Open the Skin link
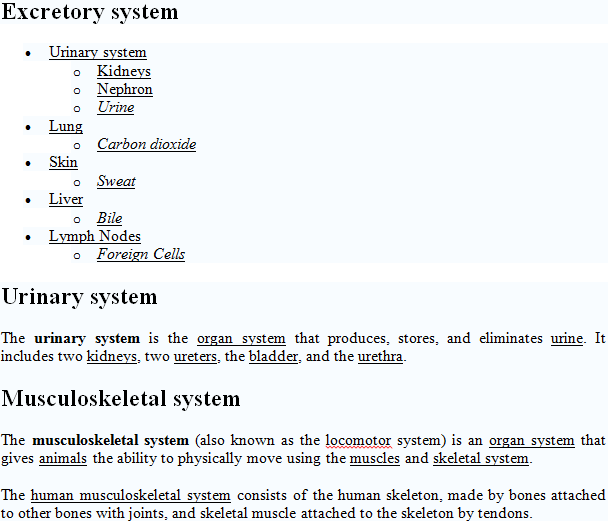The width and height of the screenshot is (609, 521). [63, 162]
